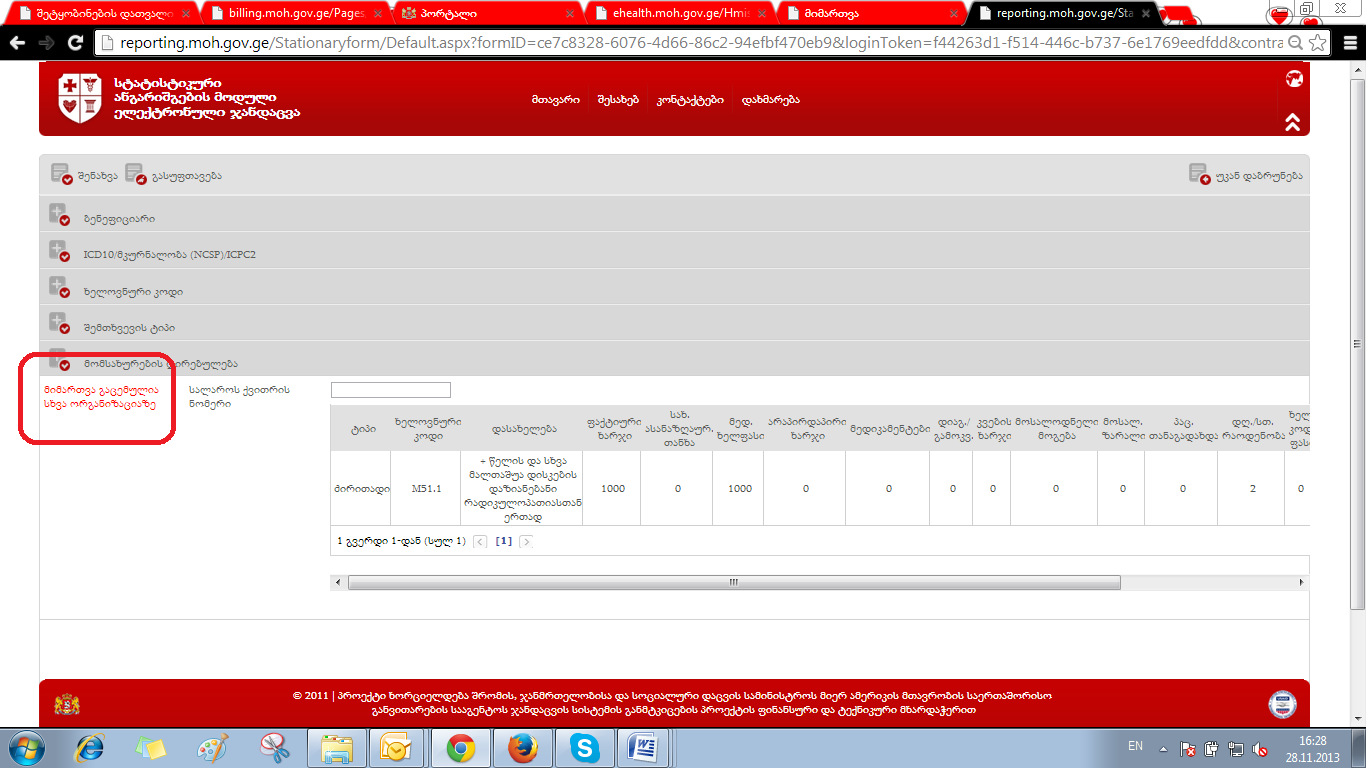This screenshot has width=1366, height=768.
Task: Collapse the header using the double-chevron arrow
Action: [1293, 123]
